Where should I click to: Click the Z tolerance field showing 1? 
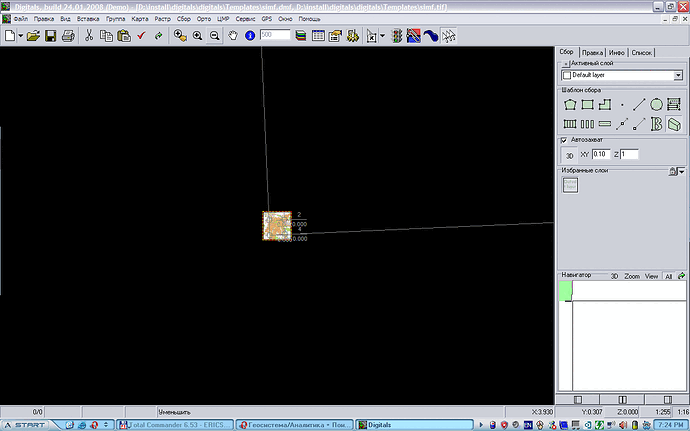(x=629, y=154)
